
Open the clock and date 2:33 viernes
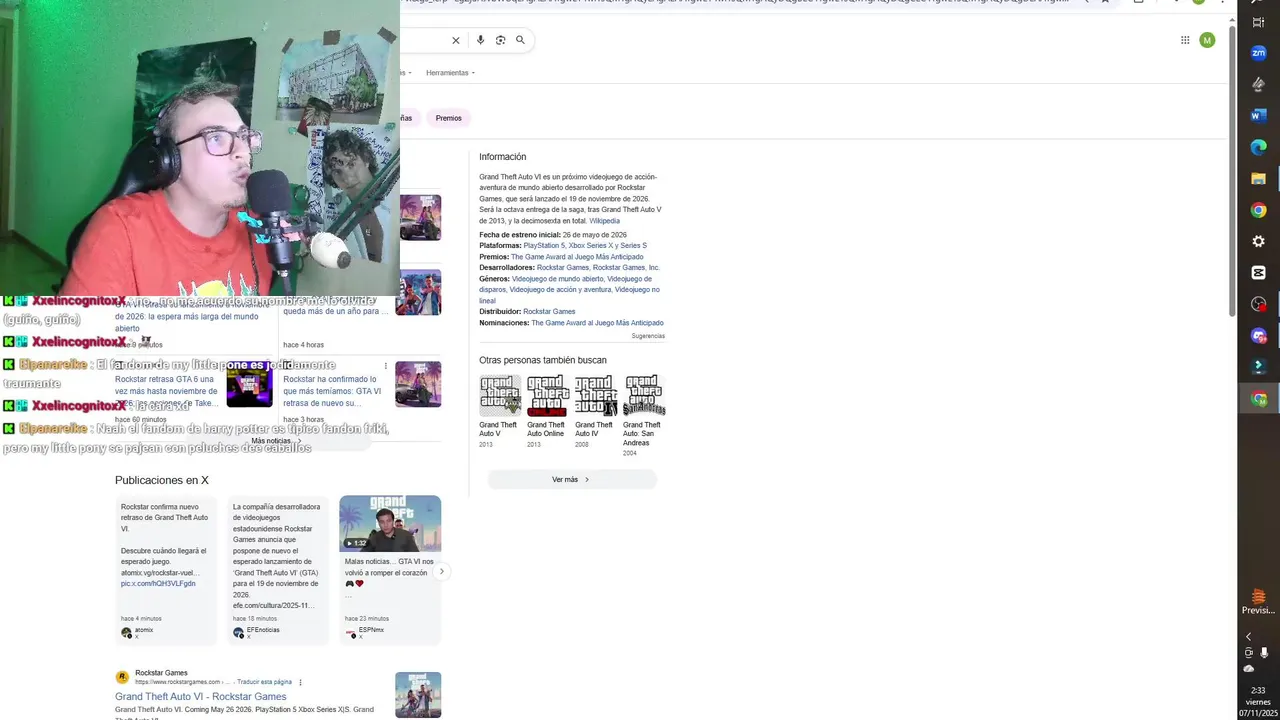(1258, 701)
